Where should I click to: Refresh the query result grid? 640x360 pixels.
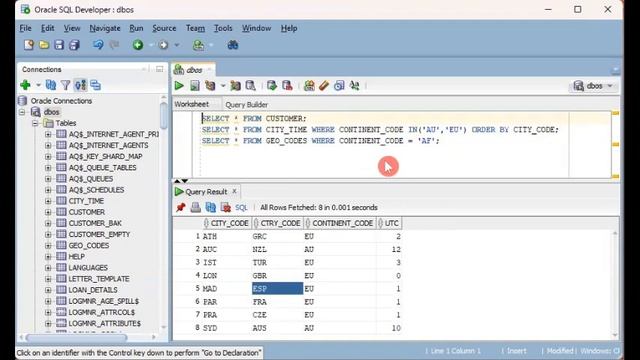211,207
